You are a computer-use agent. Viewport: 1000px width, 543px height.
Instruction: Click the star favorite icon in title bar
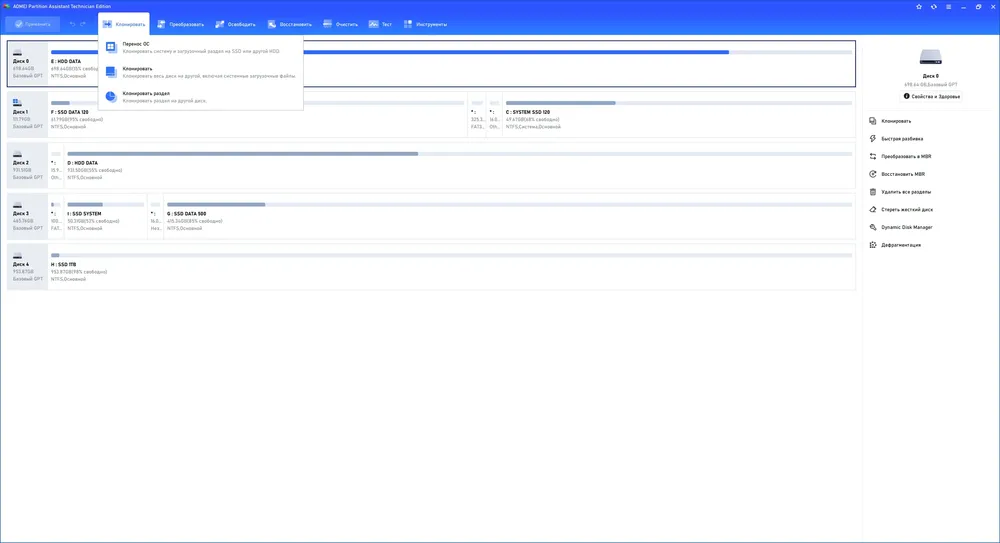tap(919, 7)
